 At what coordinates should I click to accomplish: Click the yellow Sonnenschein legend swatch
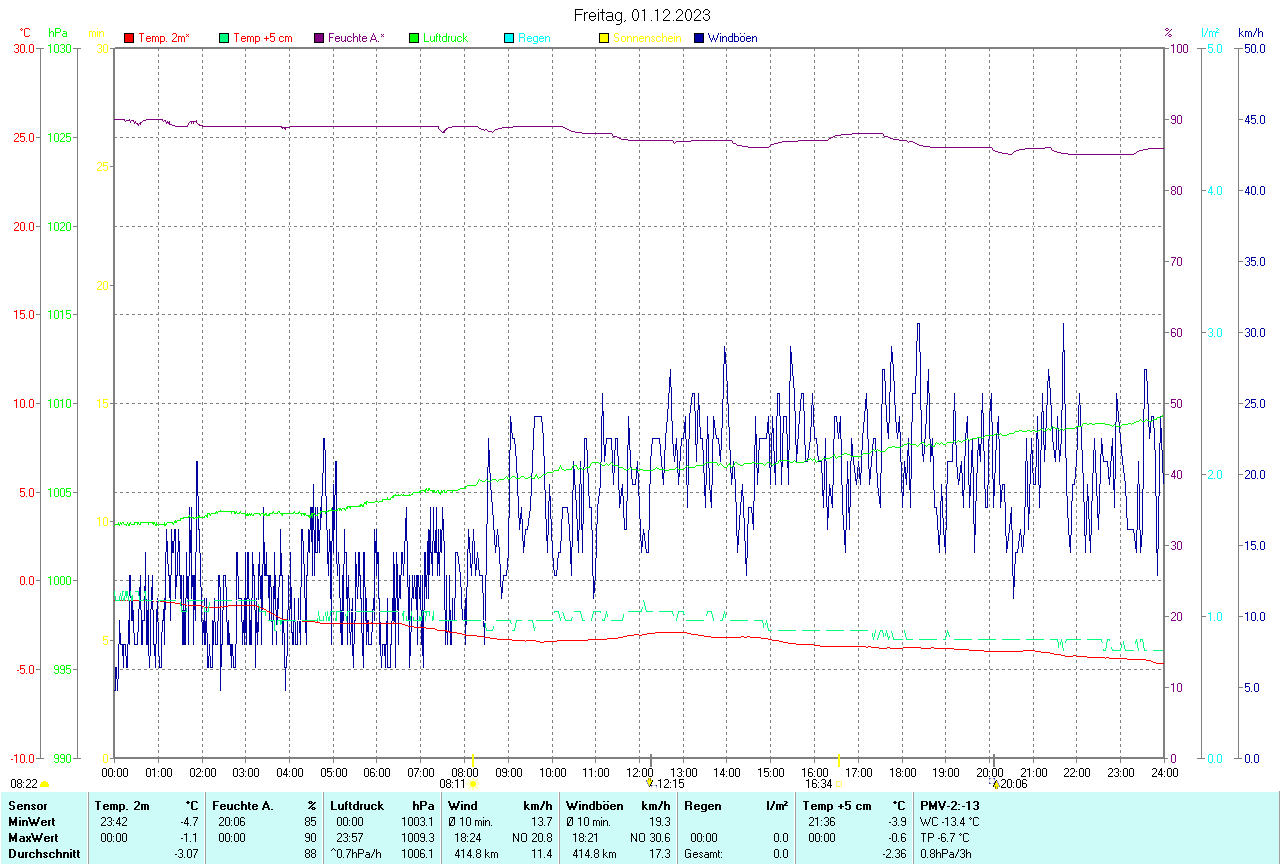click(x=604, y=38)
